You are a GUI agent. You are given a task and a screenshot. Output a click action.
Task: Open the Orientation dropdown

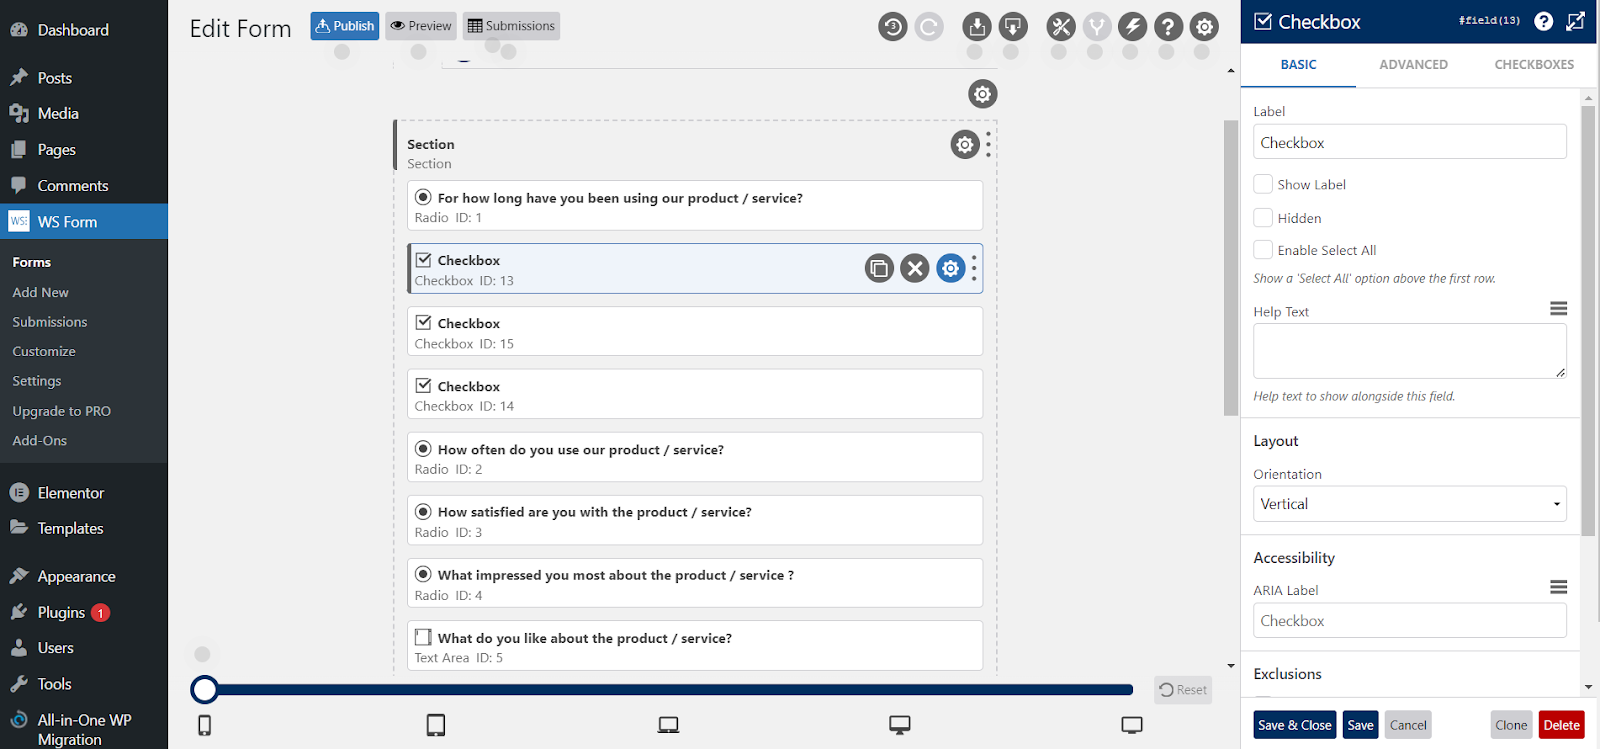point(1410,504)
